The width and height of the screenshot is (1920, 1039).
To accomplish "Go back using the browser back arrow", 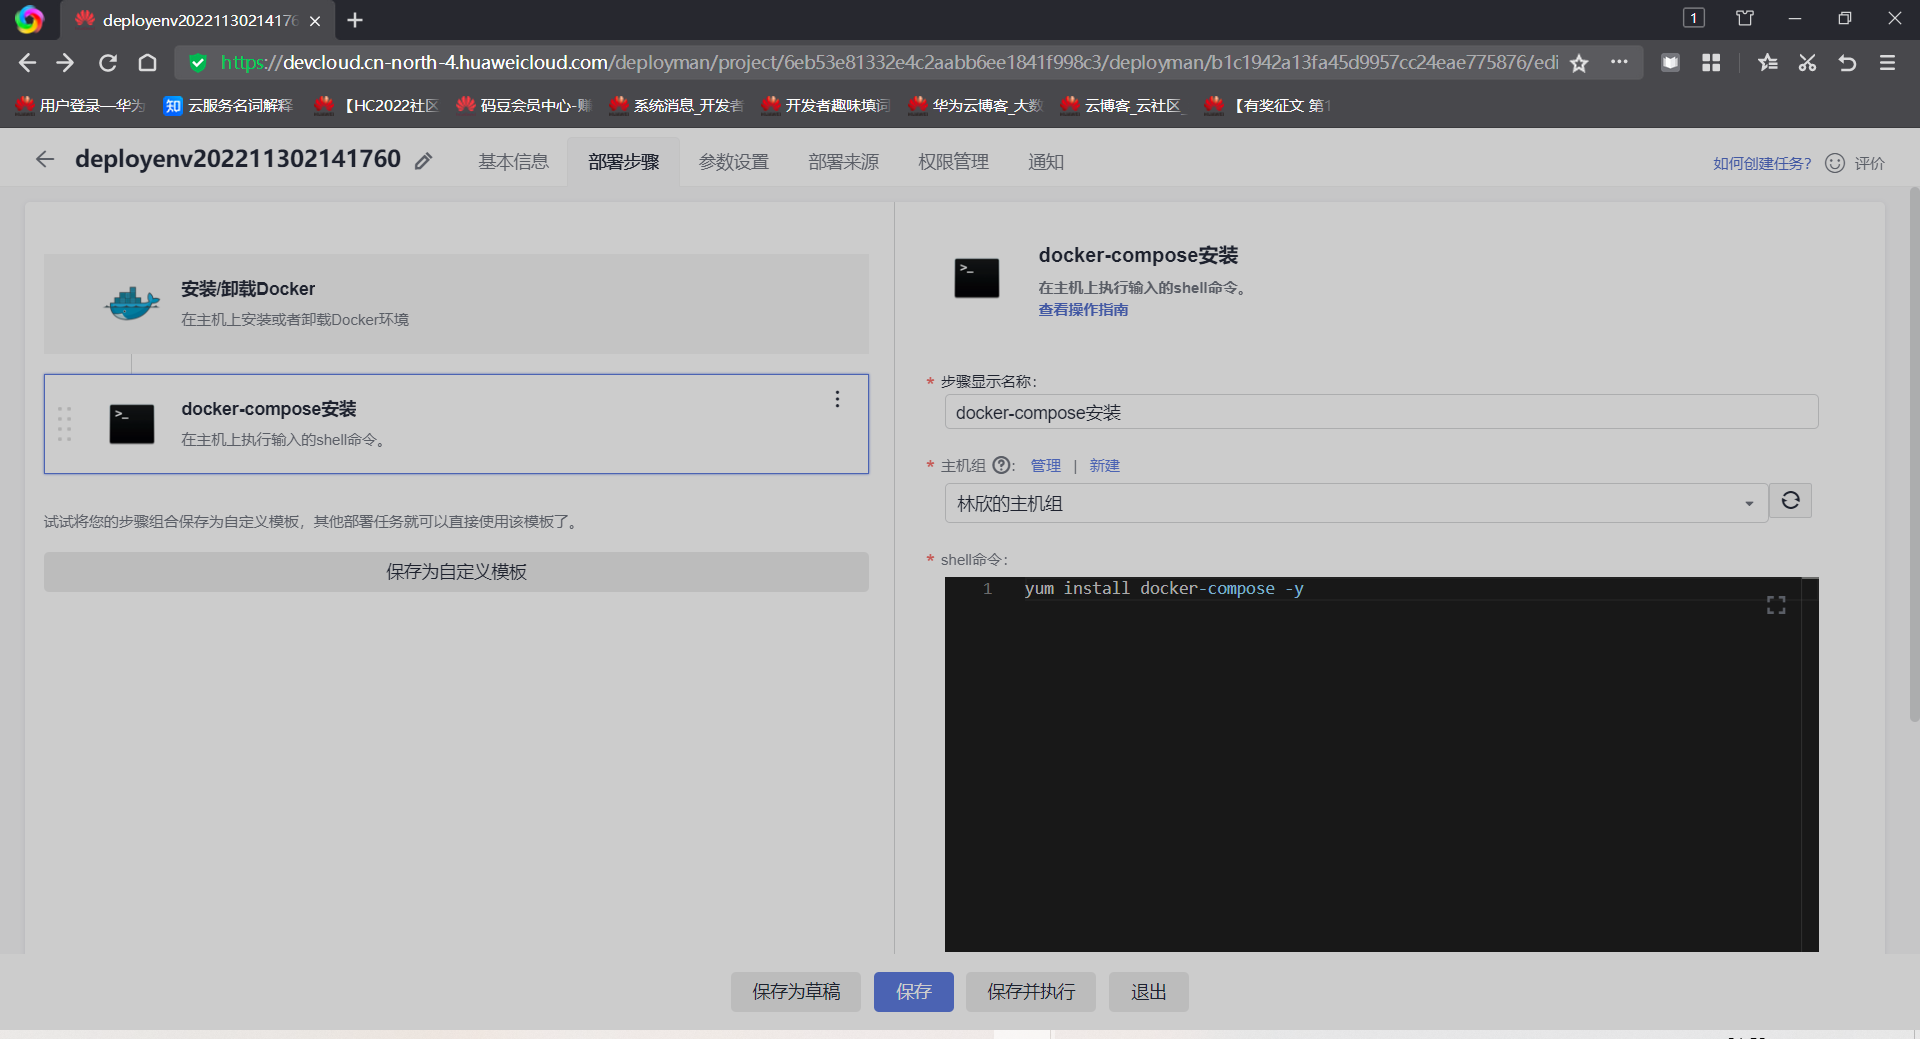I will click(x=27, y=63).
